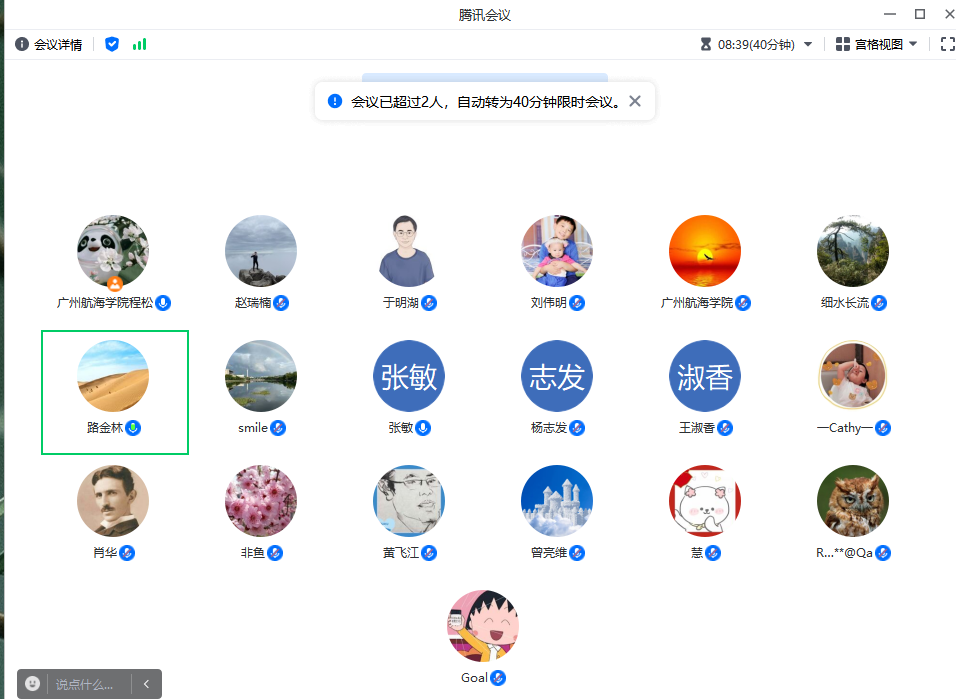Toggle microphone icon next to 路金林

(x=133, y=428)
